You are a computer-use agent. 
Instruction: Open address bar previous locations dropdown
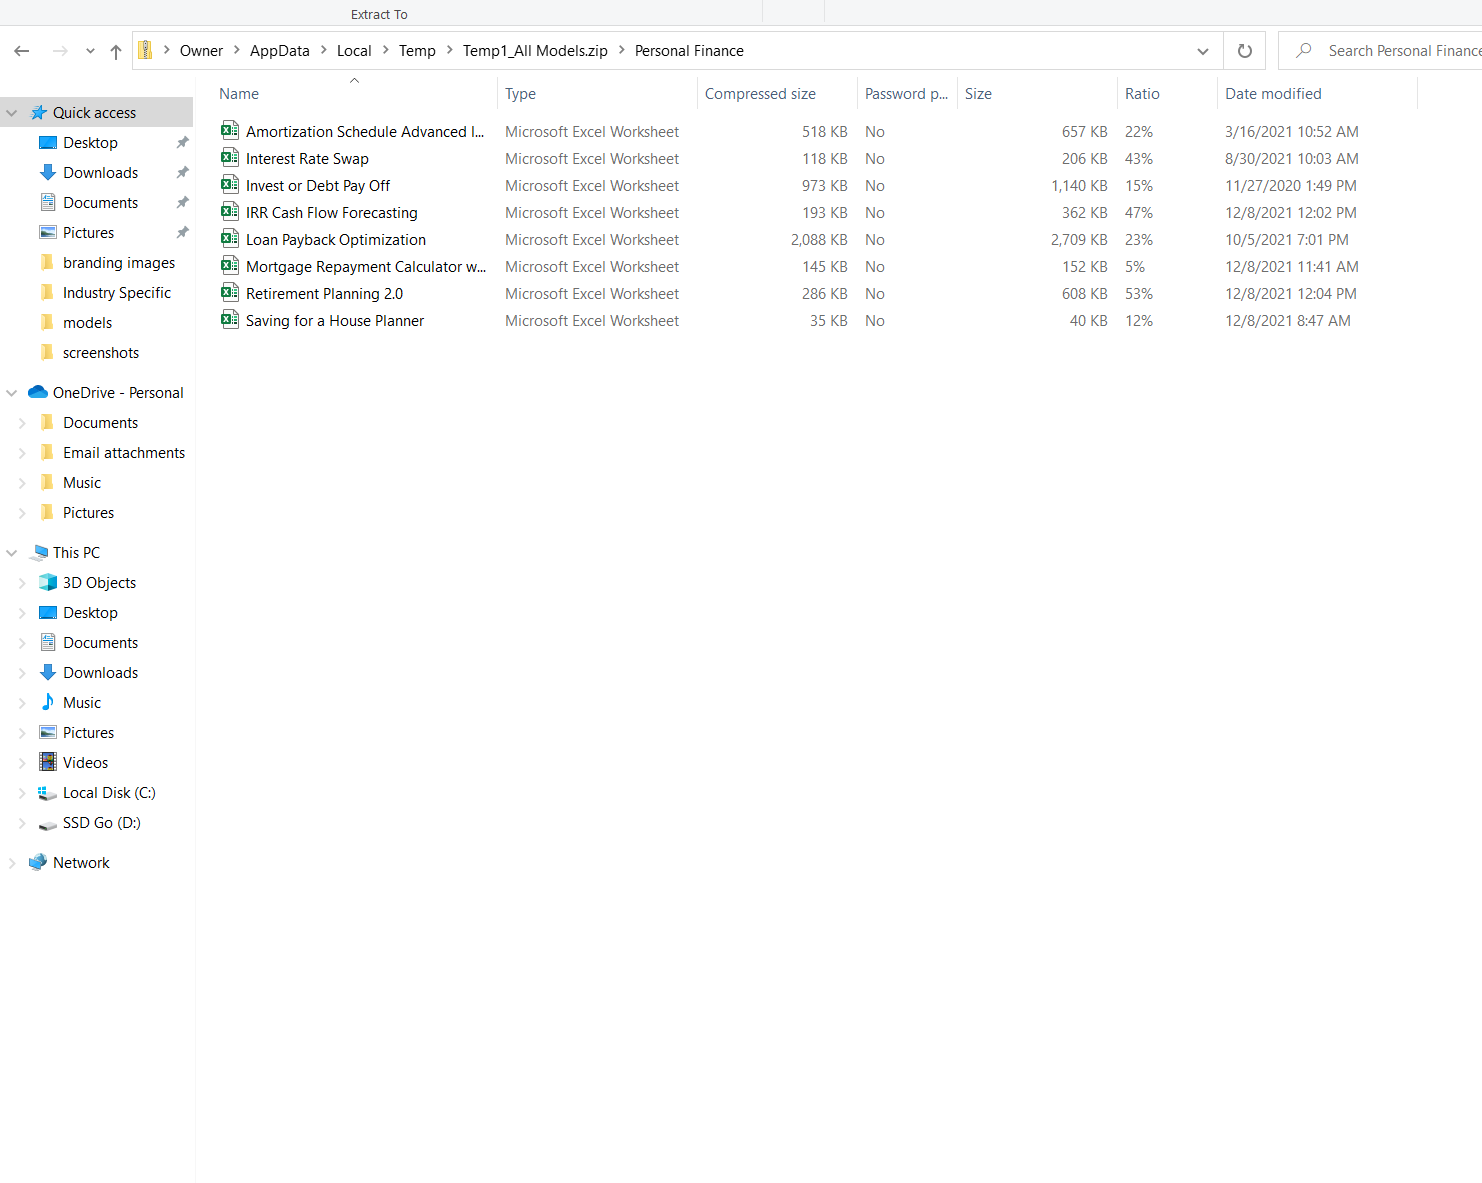(1202, 51)
